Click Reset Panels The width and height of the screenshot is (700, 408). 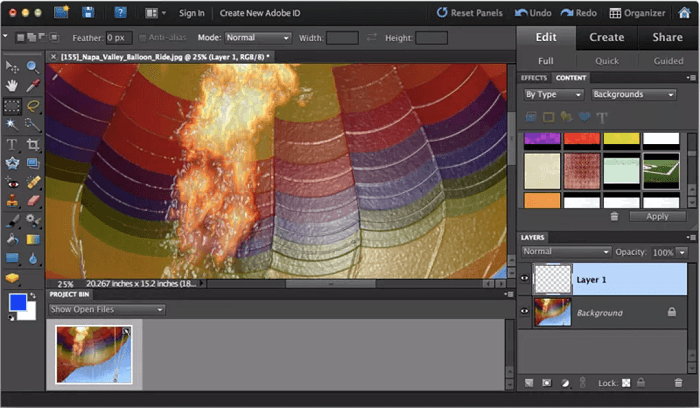click(x=470, y=12)
